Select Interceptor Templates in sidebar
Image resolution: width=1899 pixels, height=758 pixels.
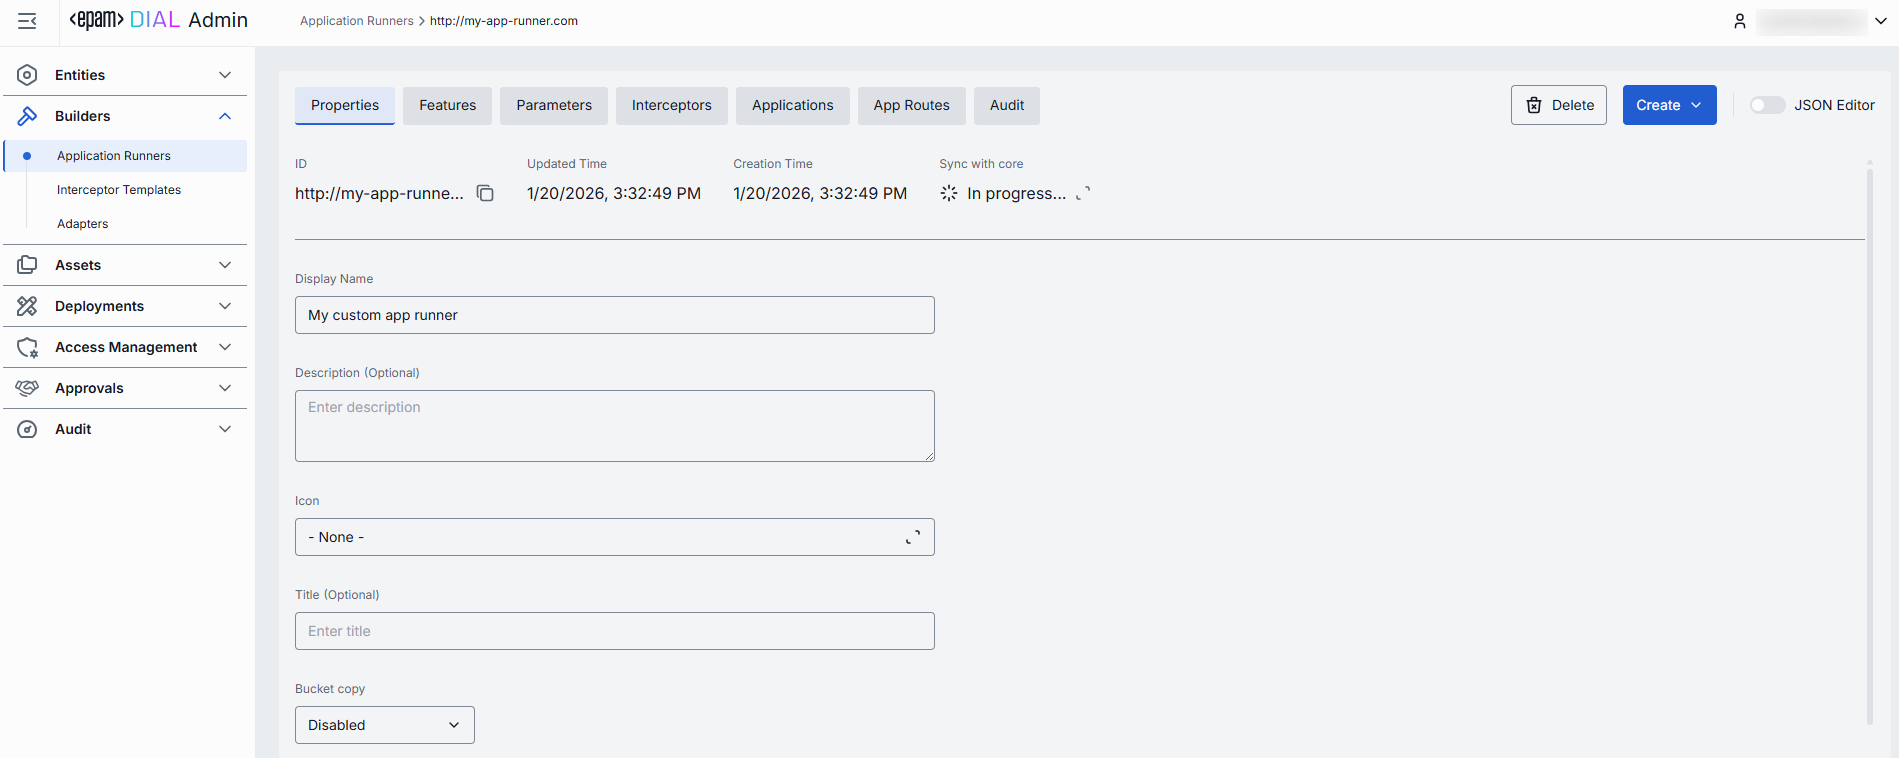(119, 190)
